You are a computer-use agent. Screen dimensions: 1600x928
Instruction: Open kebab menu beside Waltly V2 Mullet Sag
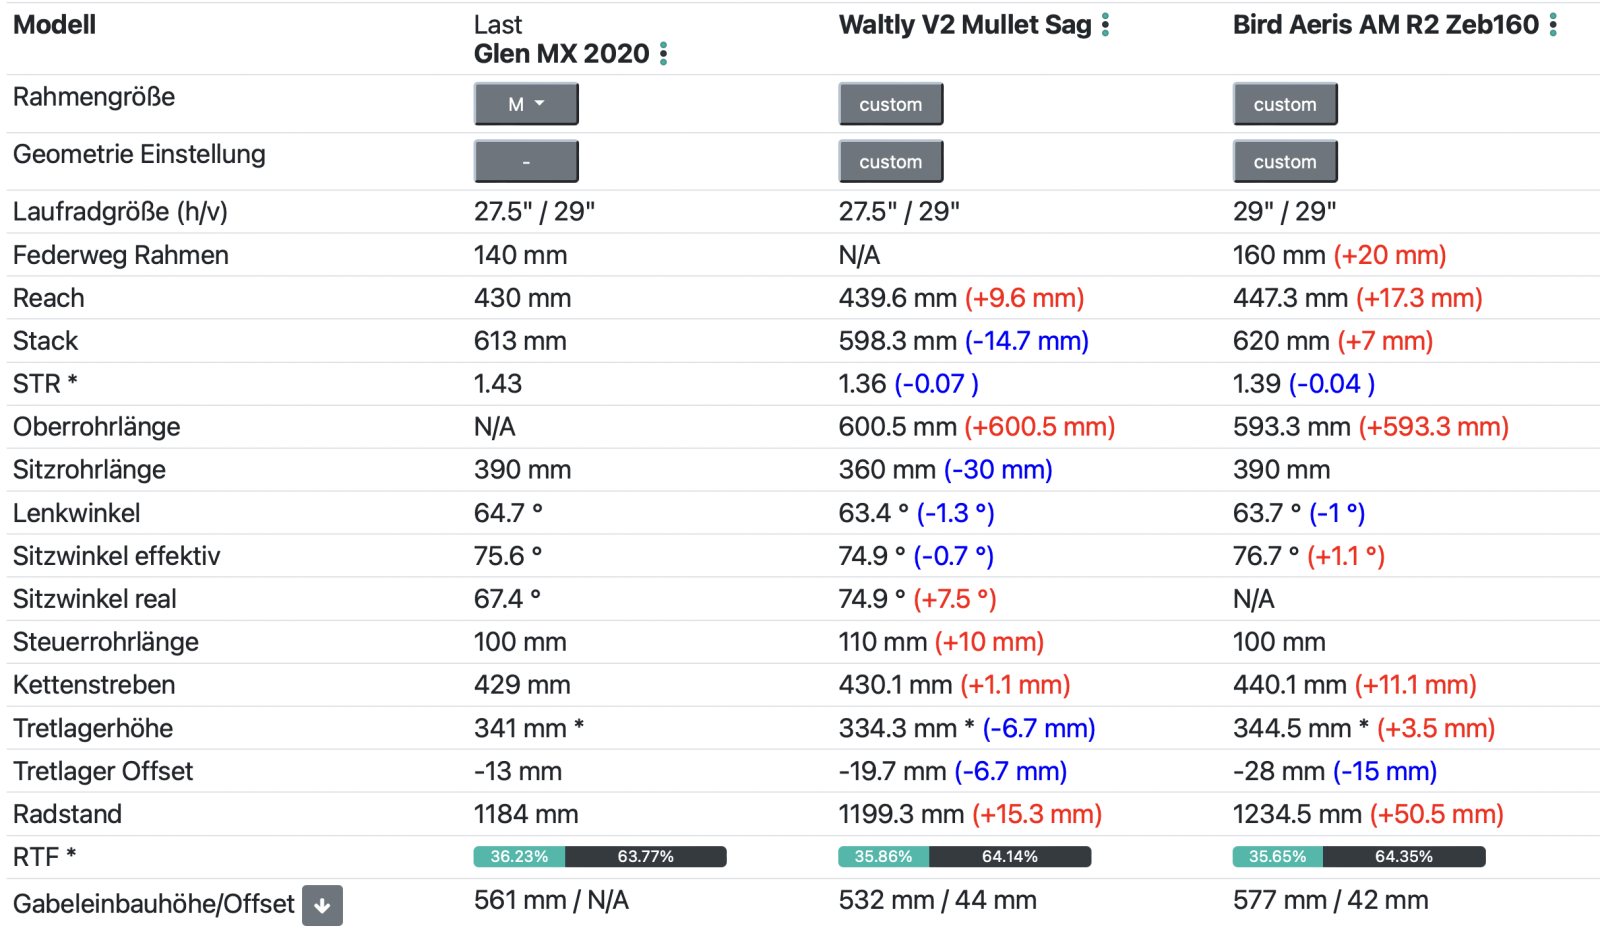click(x=1105, y=25)
